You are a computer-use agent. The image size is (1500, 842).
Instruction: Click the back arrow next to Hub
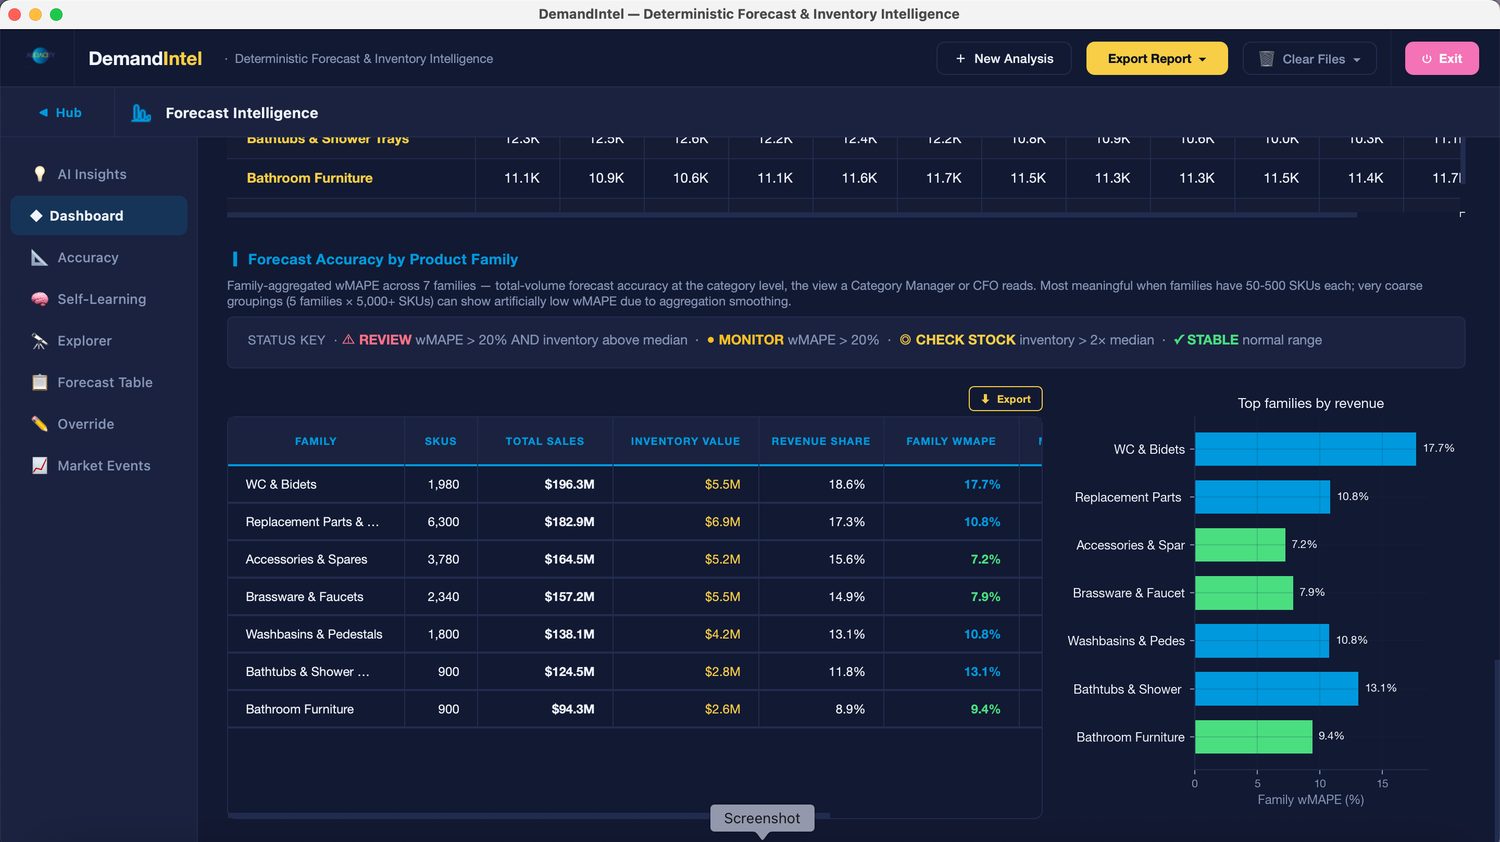(43, 113)
